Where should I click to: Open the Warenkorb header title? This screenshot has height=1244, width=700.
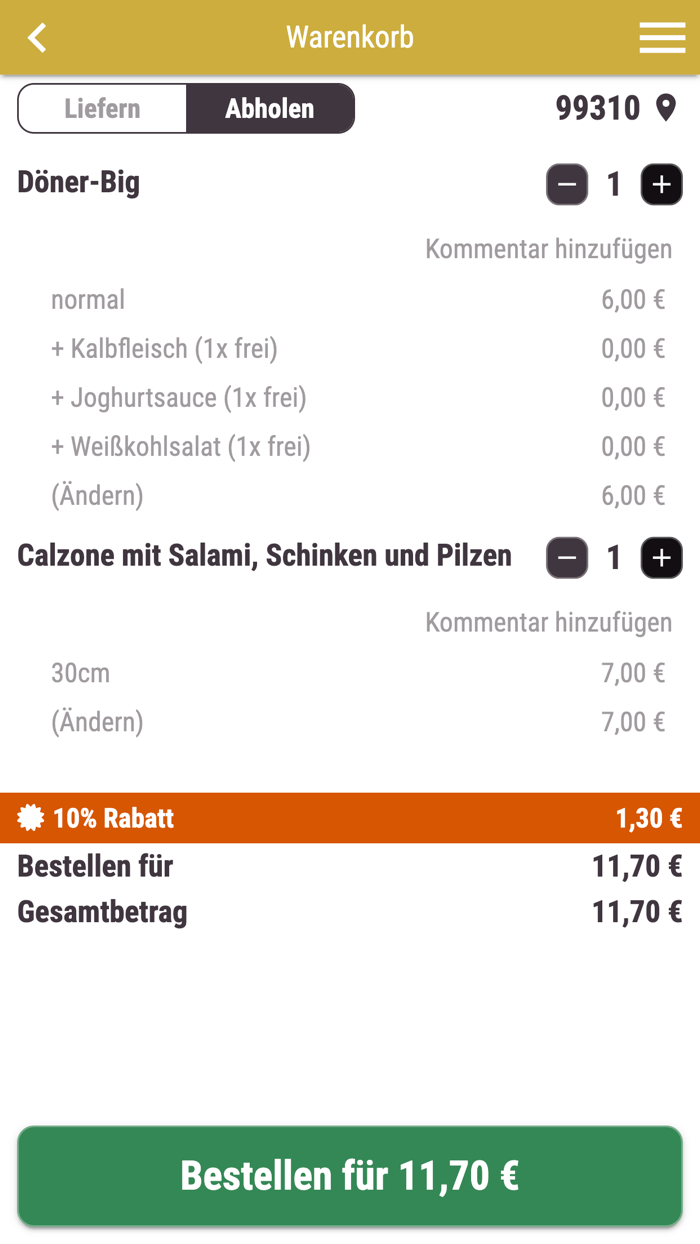pos(349,37)
